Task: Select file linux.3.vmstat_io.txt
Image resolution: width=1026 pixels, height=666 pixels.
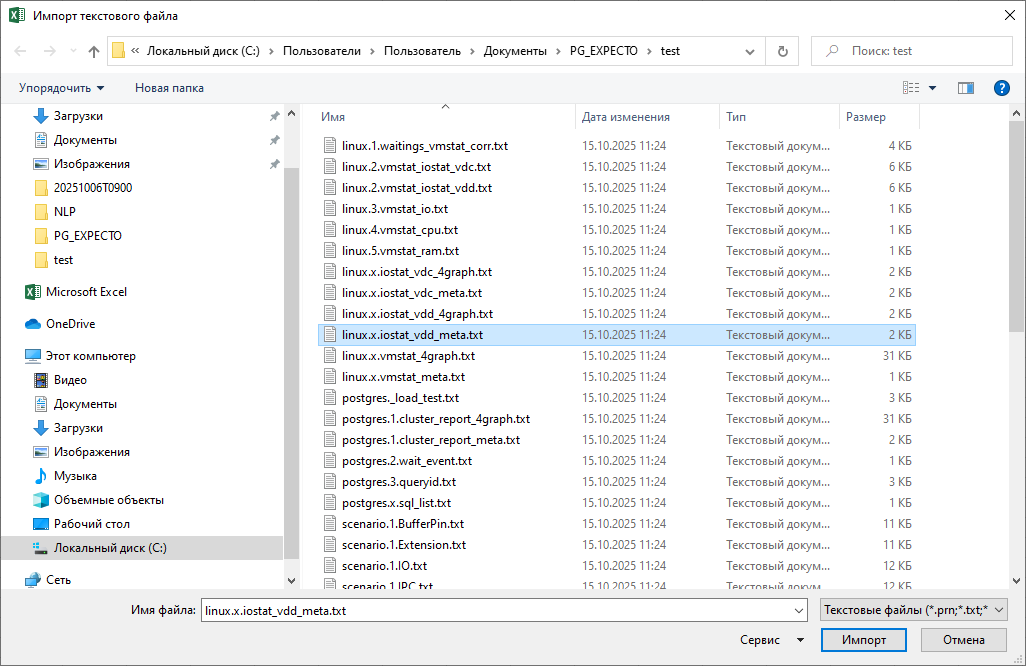Action: click(395, 209)
